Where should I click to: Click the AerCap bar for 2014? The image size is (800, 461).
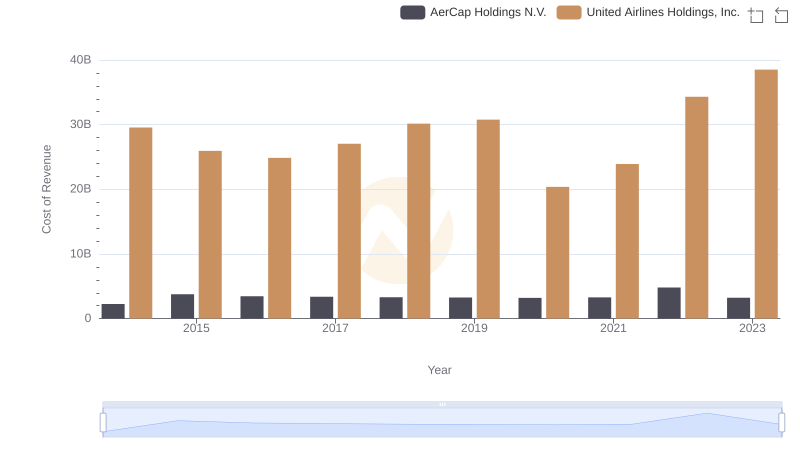[x=113, y=311]
